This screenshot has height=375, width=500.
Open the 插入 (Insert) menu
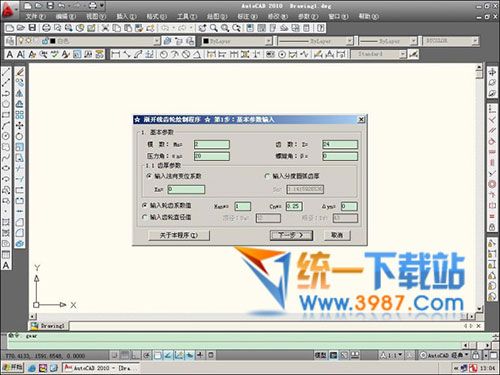[126, 16]
